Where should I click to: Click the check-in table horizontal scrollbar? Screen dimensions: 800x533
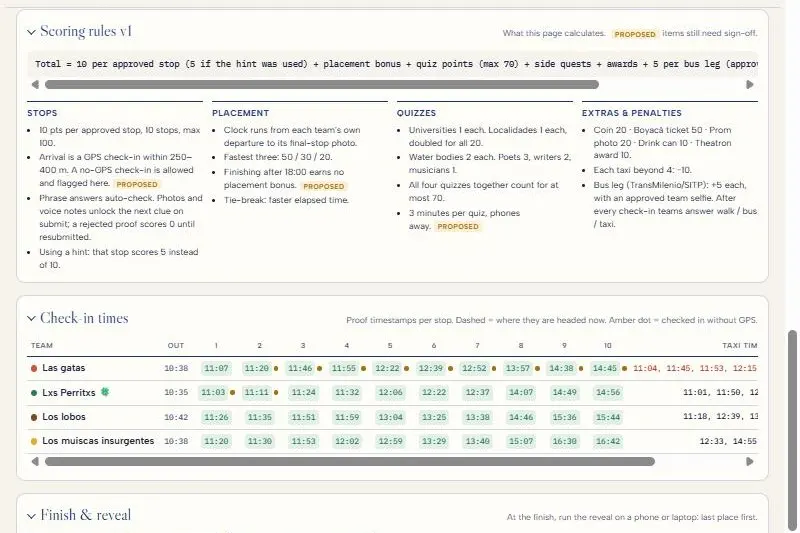tap(349, 462)
